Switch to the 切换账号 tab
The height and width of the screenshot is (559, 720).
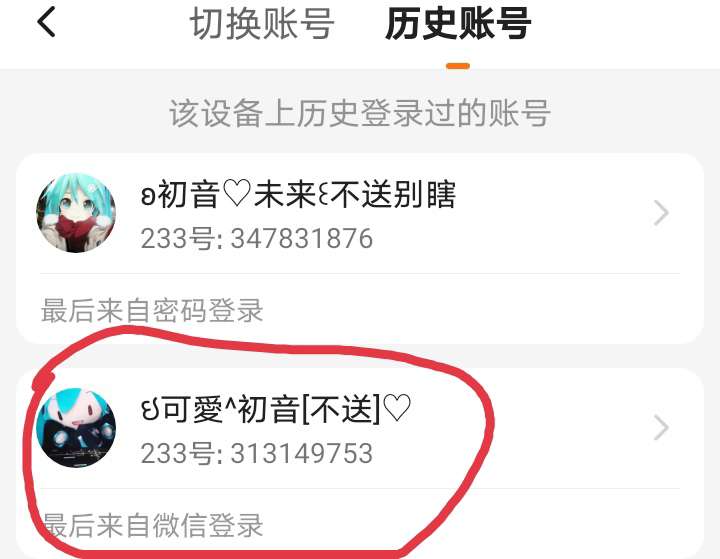click(262, 24)
